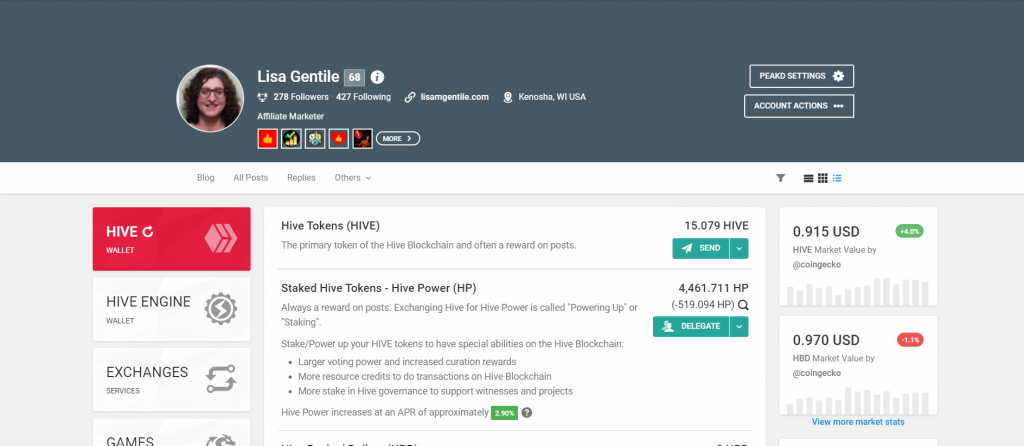Image resolution: width=1024 pixels, height=446 pixels.
Task: Click the HBD price bar chart
Action: click(858, 400)
